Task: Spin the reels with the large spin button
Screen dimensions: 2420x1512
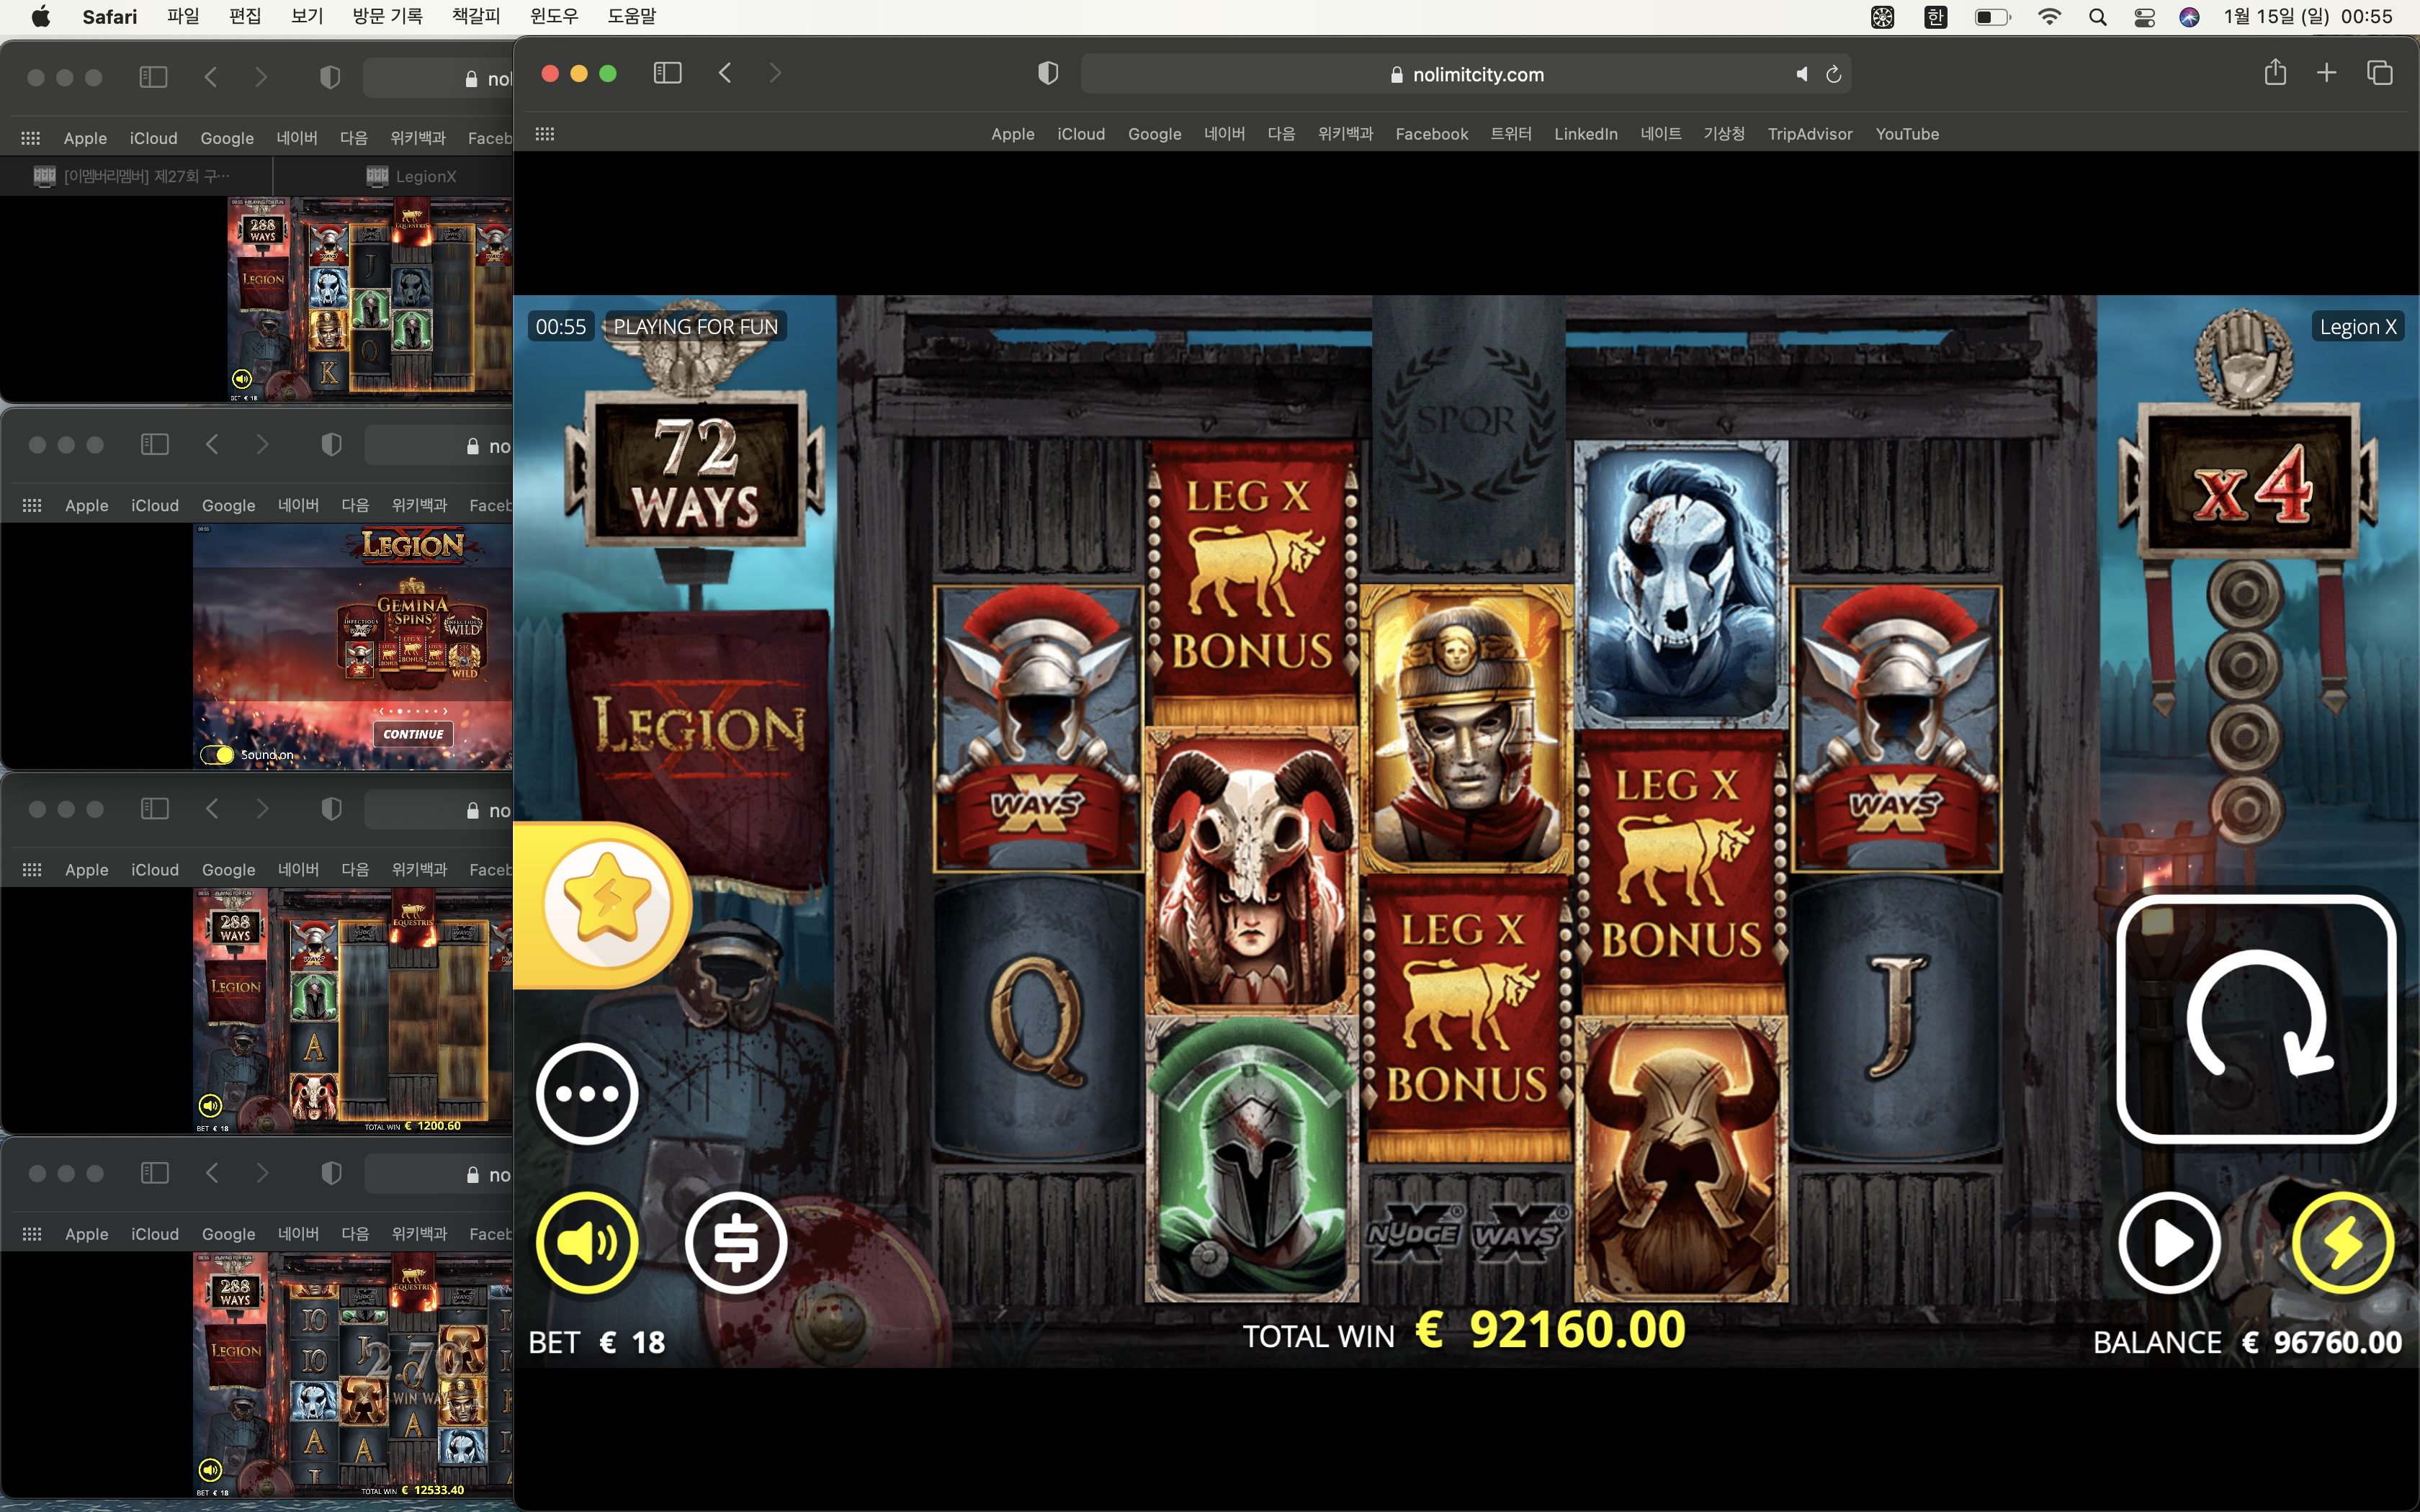Action: click(2256, 1019)
